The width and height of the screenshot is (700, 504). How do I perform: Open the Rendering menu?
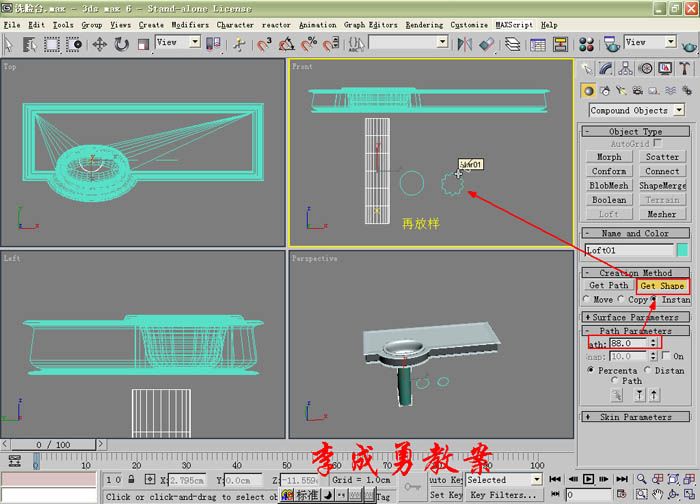click(424, 25)
